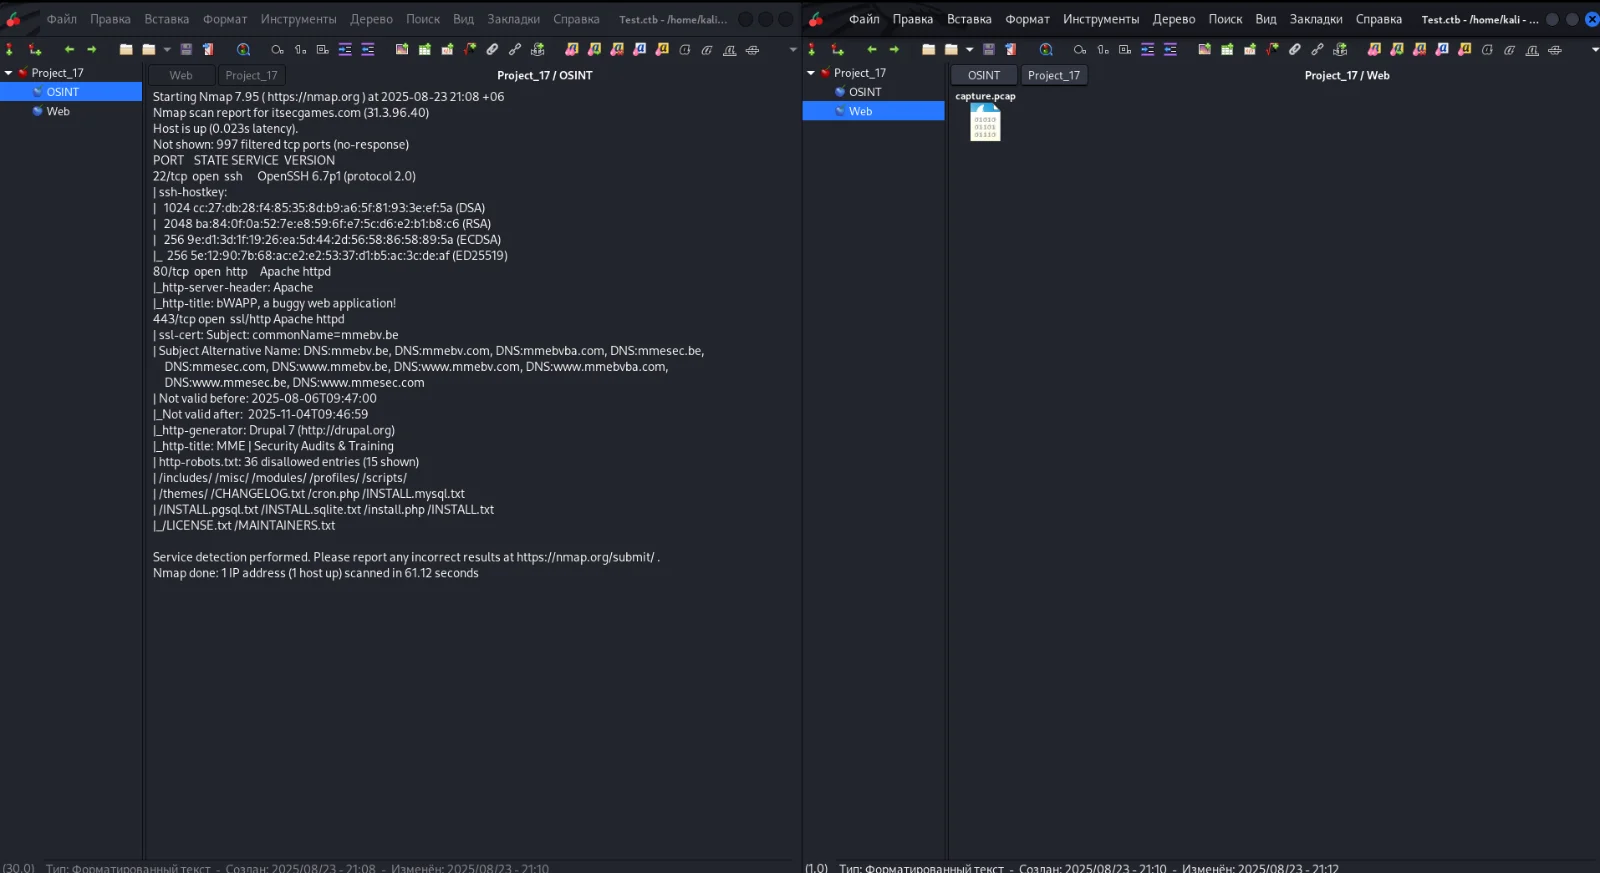Select Web node in left window tree

[58, 111]
